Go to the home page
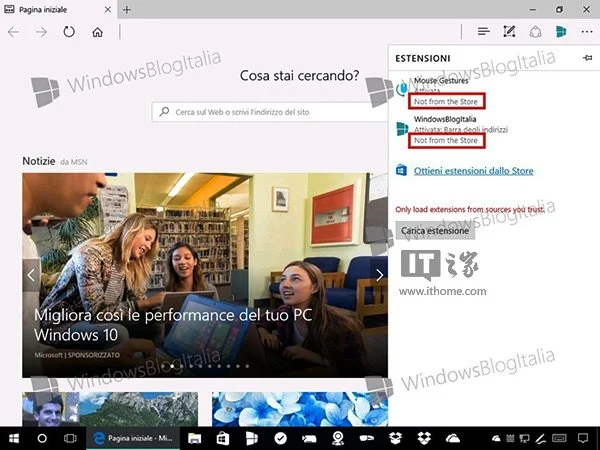 pos(98,32)
